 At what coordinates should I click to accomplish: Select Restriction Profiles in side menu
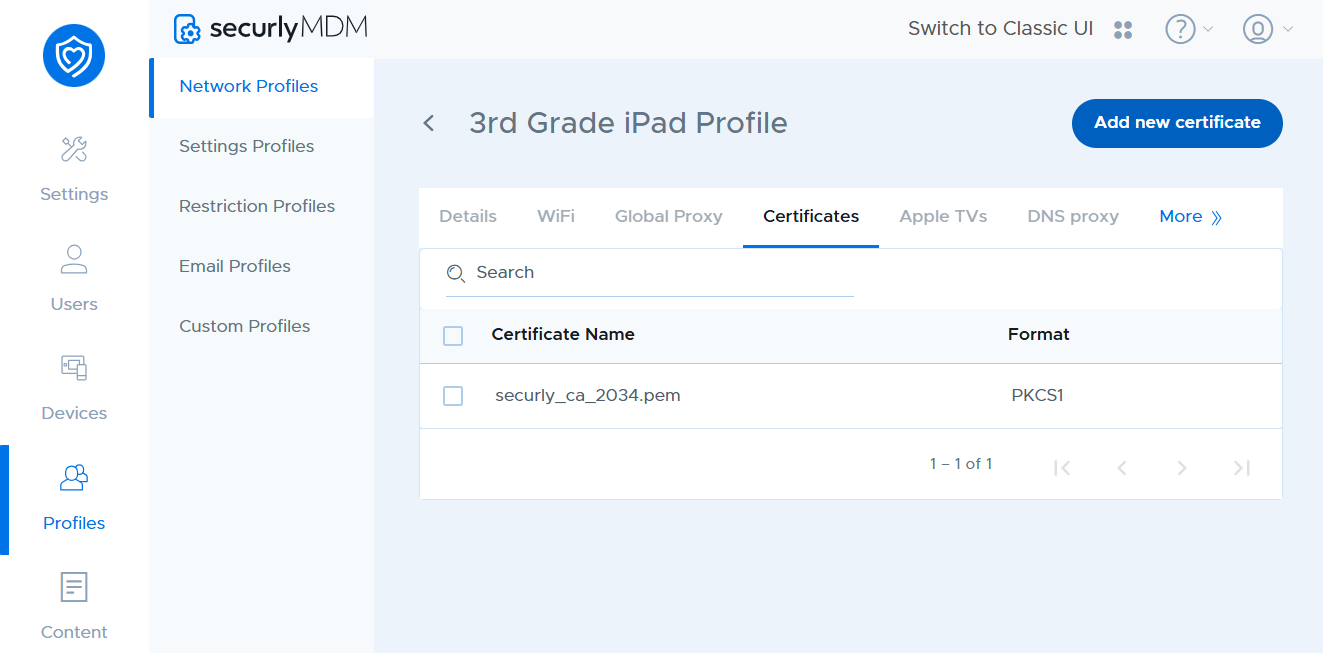tap(257, 206)
